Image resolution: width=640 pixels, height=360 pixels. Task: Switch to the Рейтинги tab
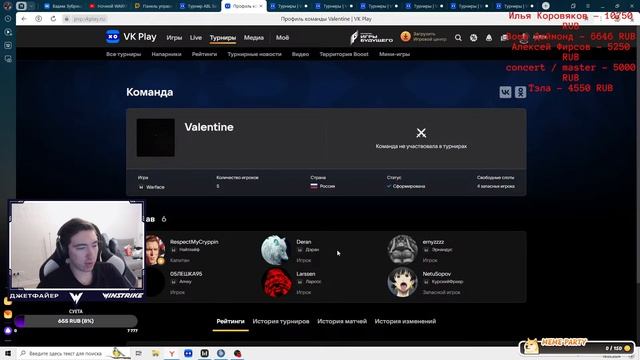pos(230,321)
